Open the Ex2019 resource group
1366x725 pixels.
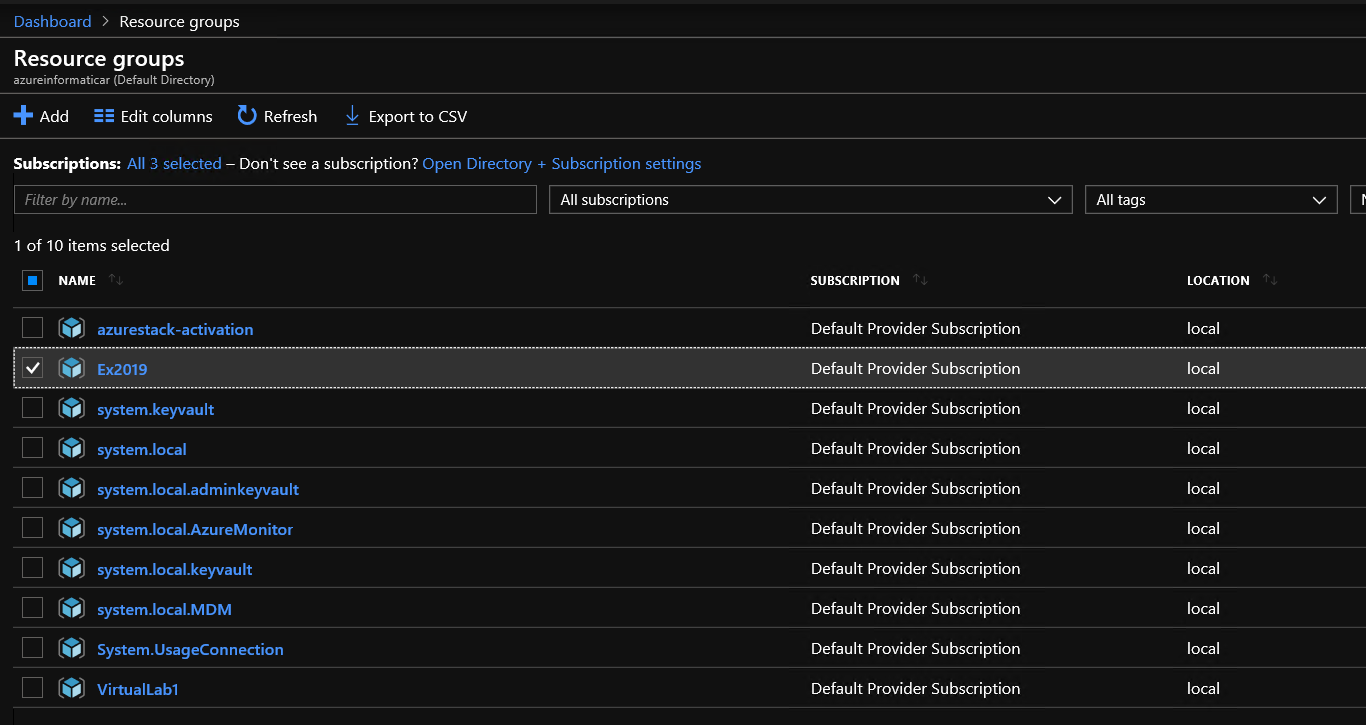tap(121, 368)
